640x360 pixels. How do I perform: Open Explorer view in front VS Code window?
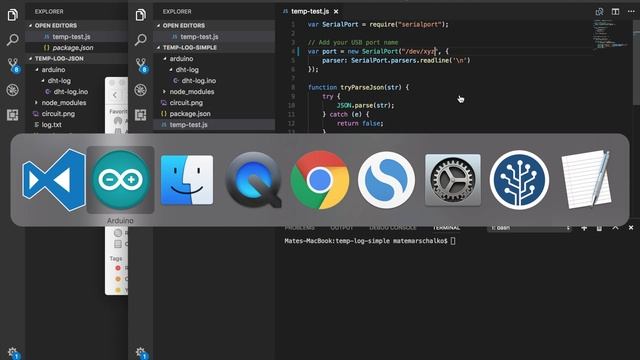click(141, 15)
